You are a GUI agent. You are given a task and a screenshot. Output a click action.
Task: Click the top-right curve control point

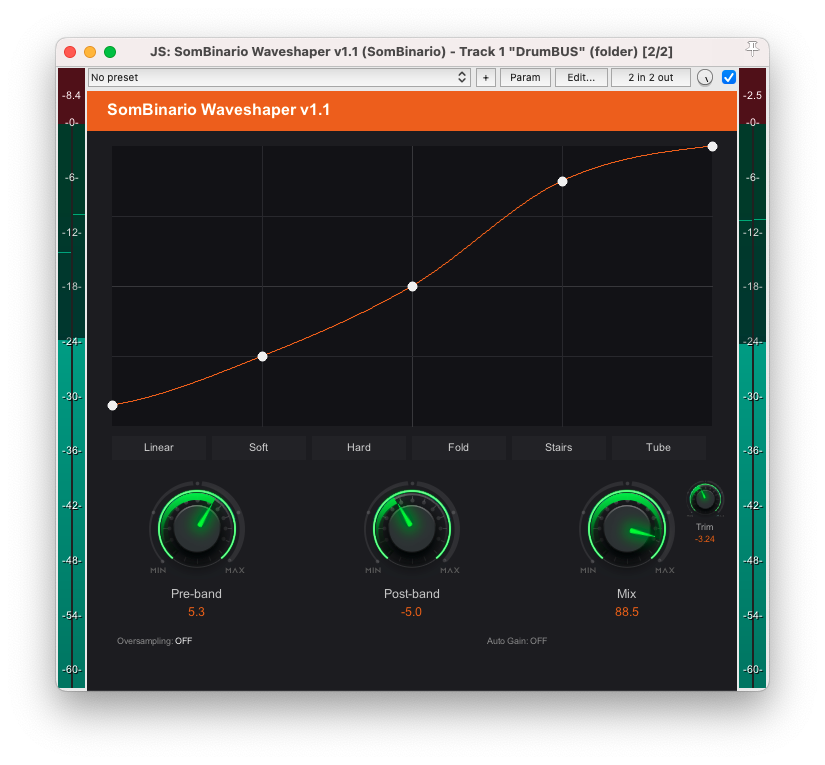712,147
